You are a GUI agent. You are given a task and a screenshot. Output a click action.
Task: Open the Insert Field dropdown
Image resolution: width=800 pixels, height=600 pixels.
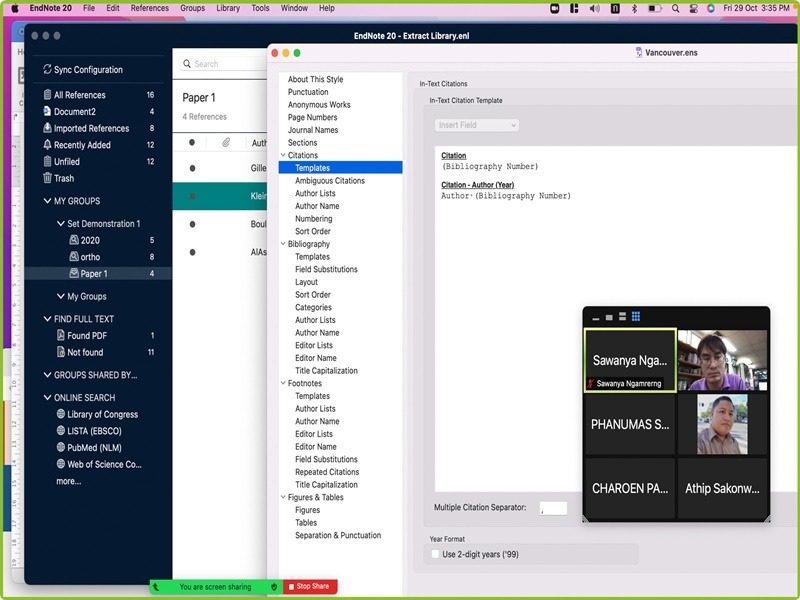click(x=477, y=125)
